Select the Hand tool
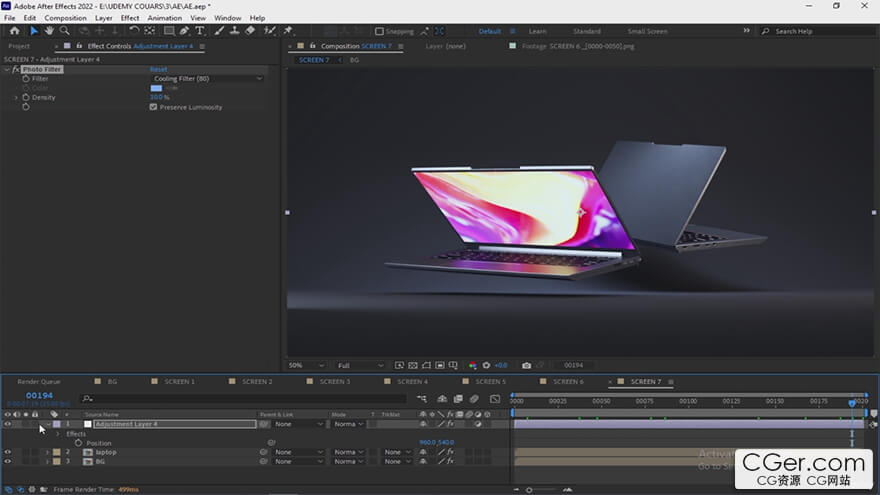This screenshot has height=495, width=880. coord(49,31)
